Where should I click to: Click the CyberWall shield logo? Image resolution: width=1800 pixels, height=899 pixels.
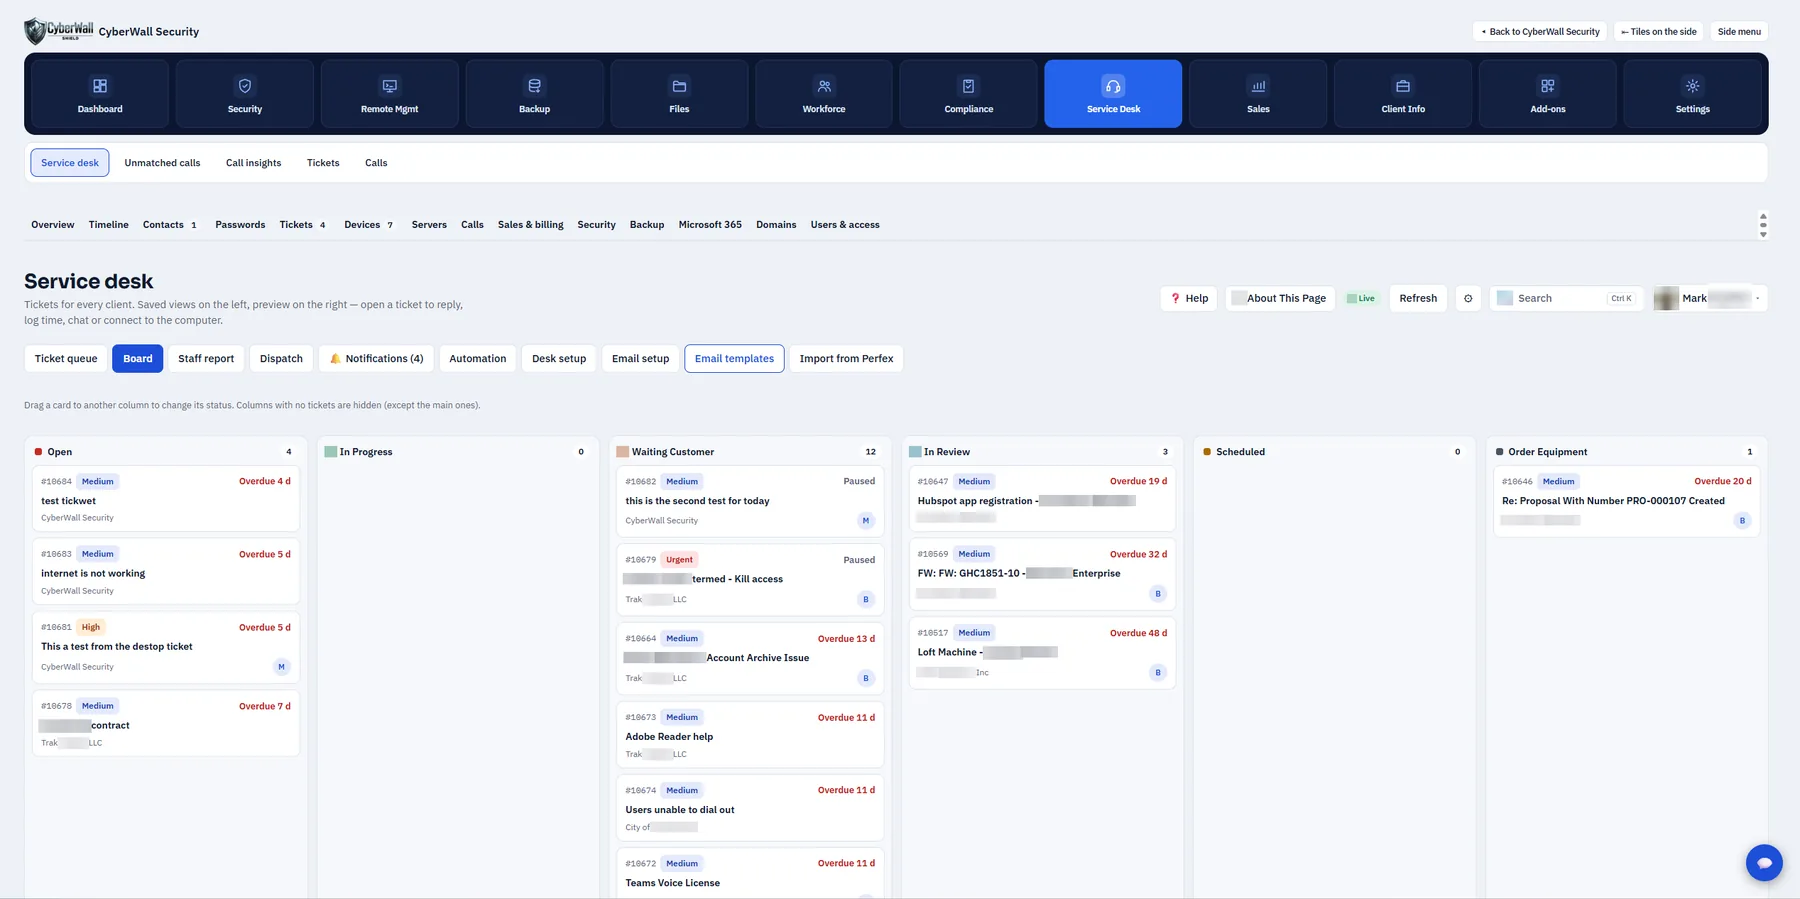(x=59, y=31)
